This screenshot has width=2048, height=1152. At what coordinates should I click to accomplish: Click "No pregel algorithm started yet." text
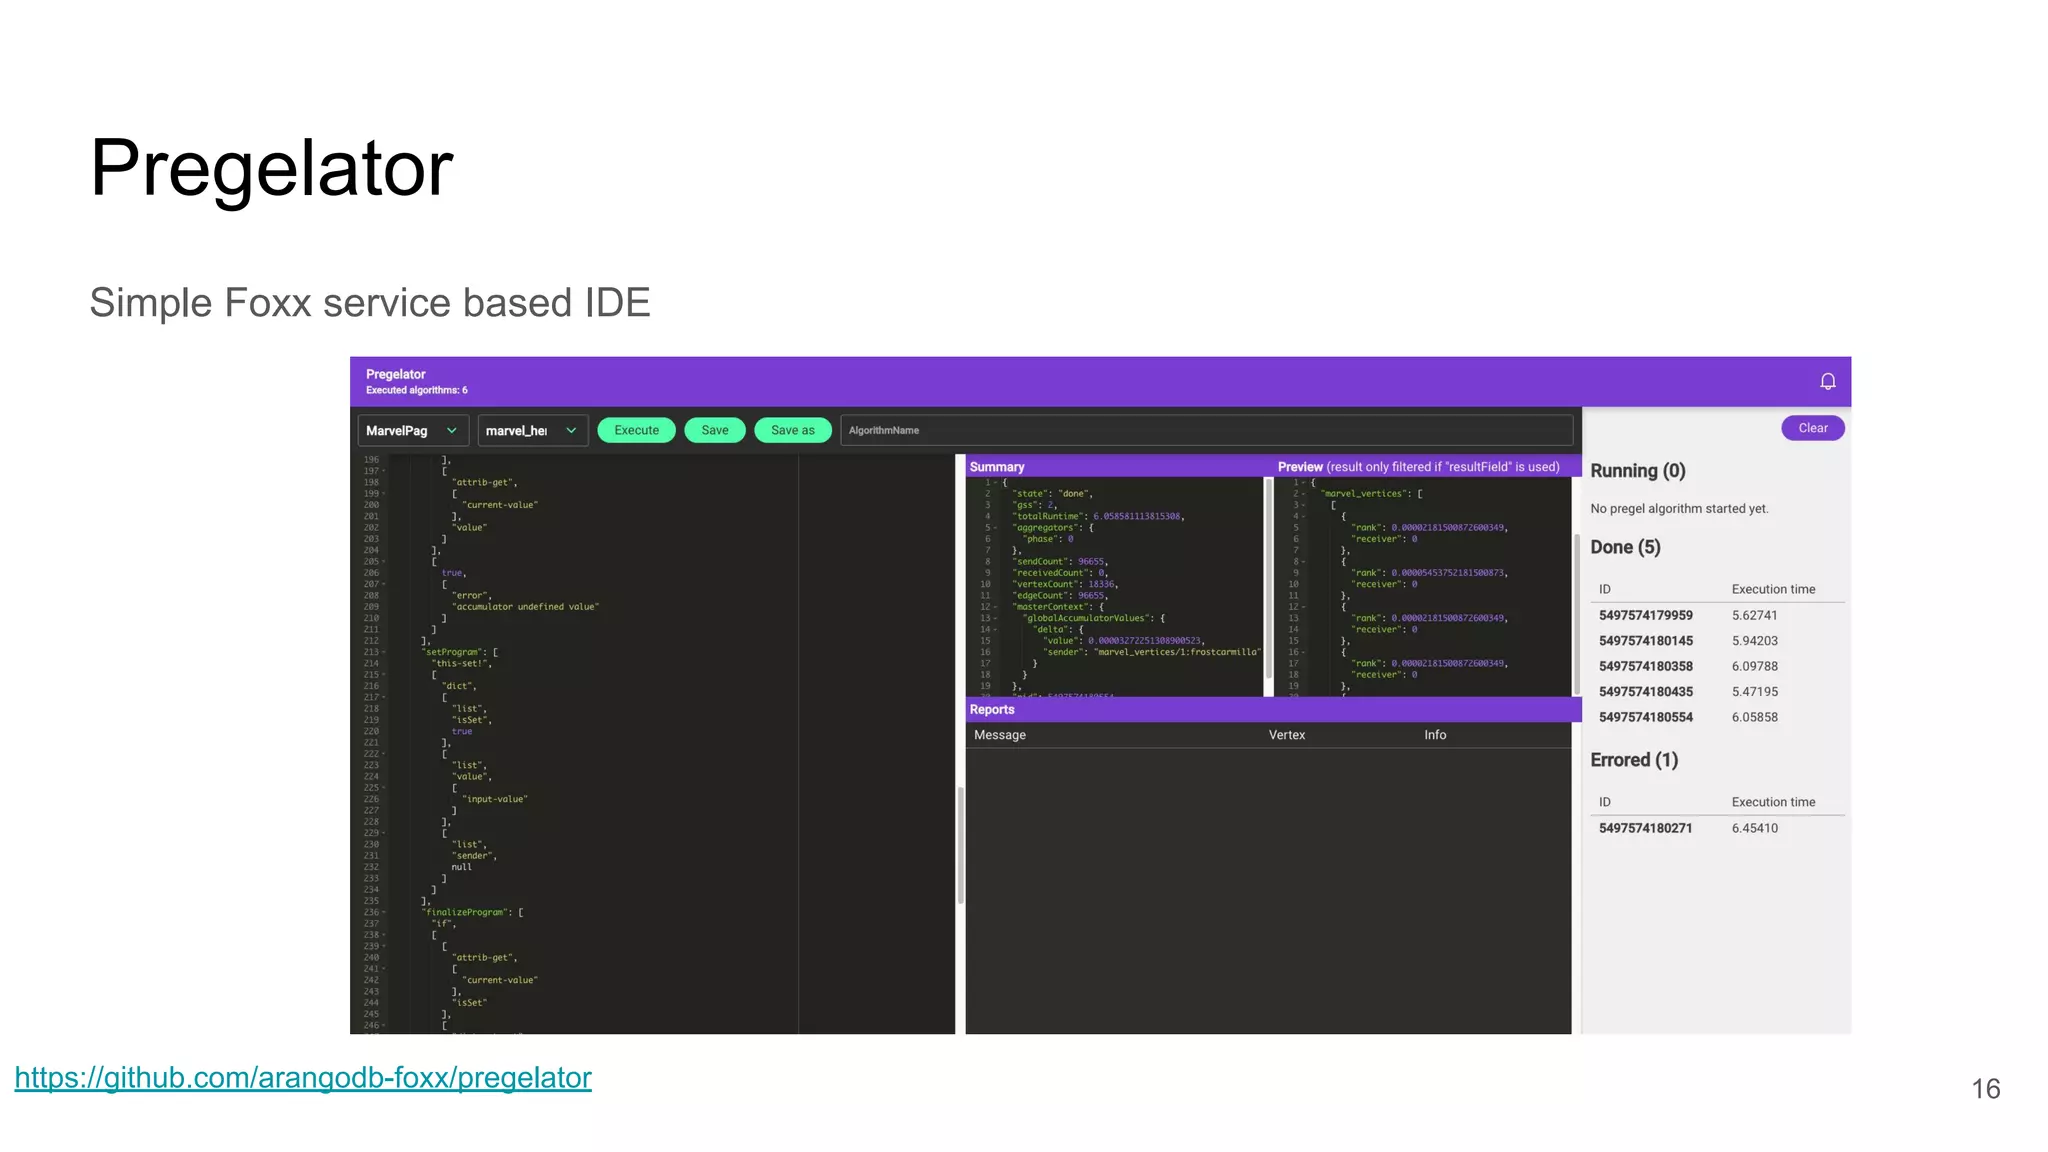coord(1679,509)
